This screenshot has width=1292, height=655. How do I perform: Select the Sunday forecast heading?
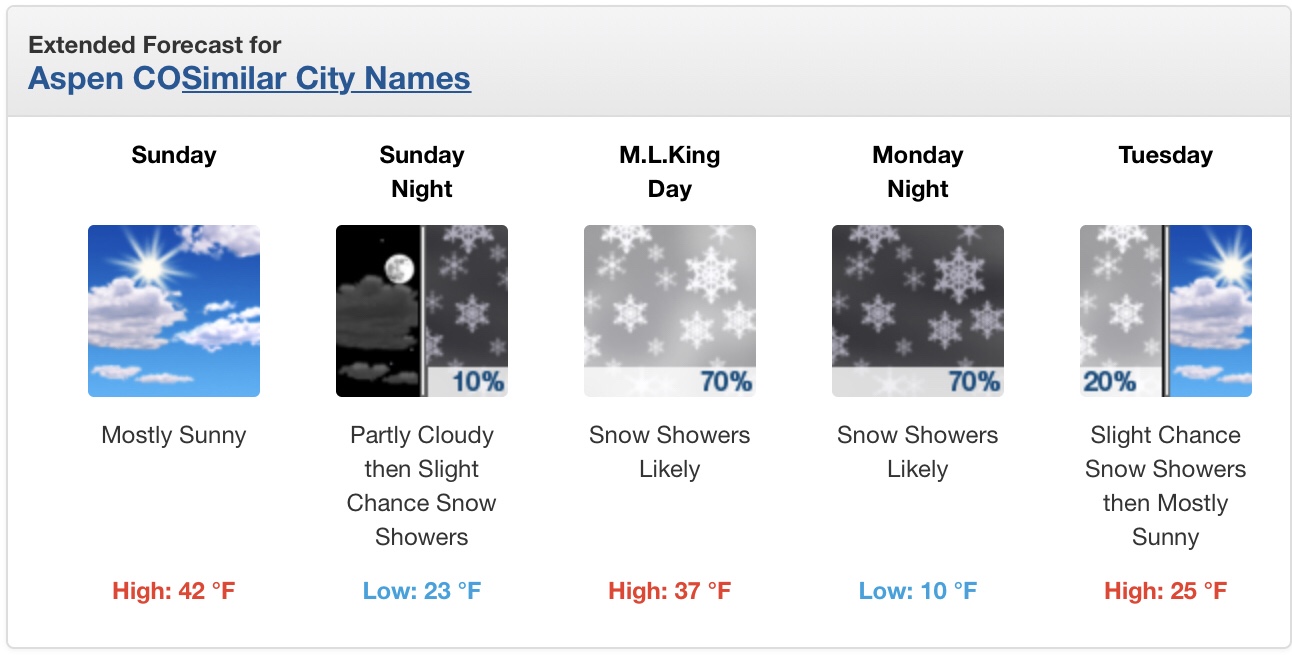(x=174, y=155)
